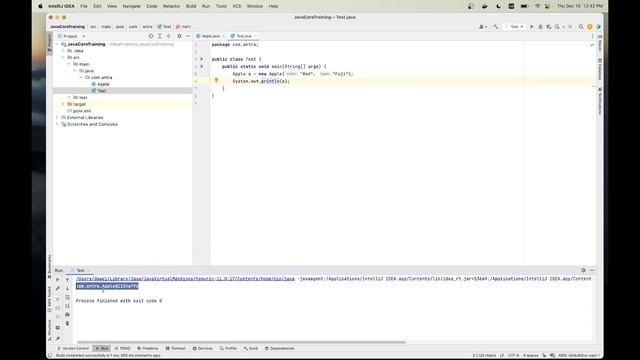Clear console with the trash icon

click(67, 323)
